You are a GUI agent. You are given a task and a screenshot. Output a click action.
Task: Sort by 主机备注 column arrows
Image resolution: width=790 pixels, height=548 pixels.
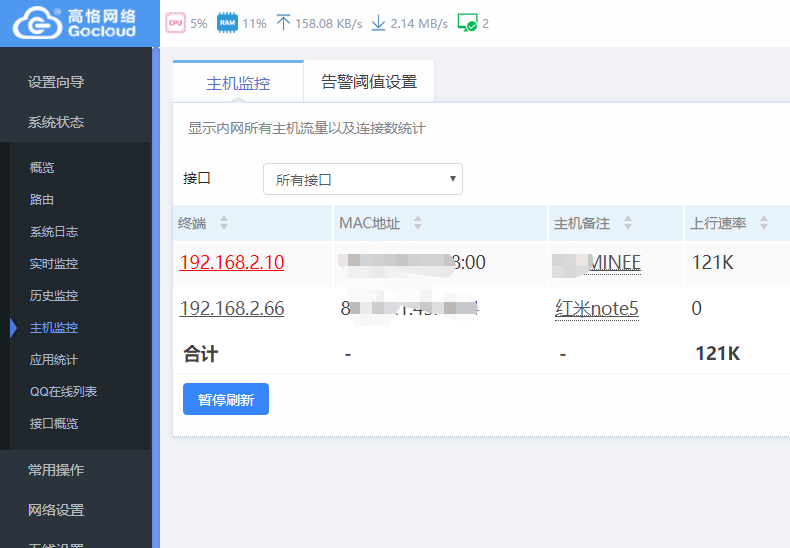(628, 223)
